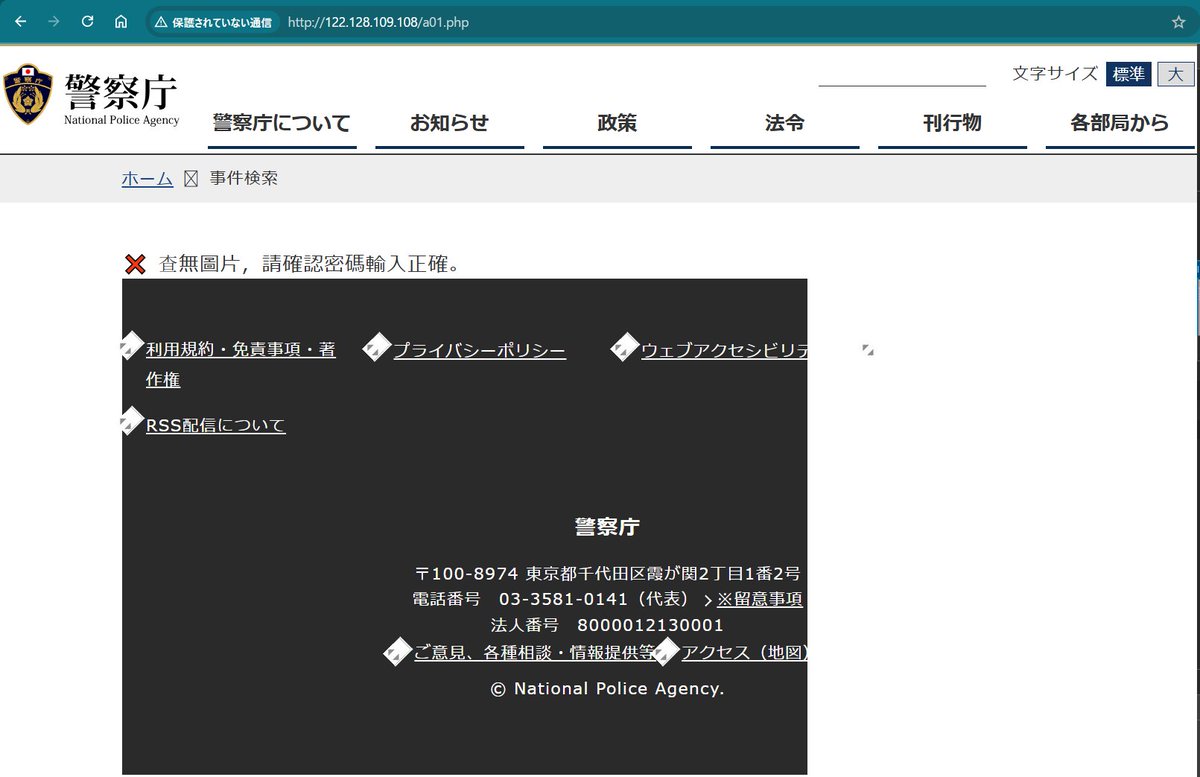The width and height of the screenshot is (1200, 777).
Task: Click the 事件検索 breadcrumb text
Action: click(244, 179)
